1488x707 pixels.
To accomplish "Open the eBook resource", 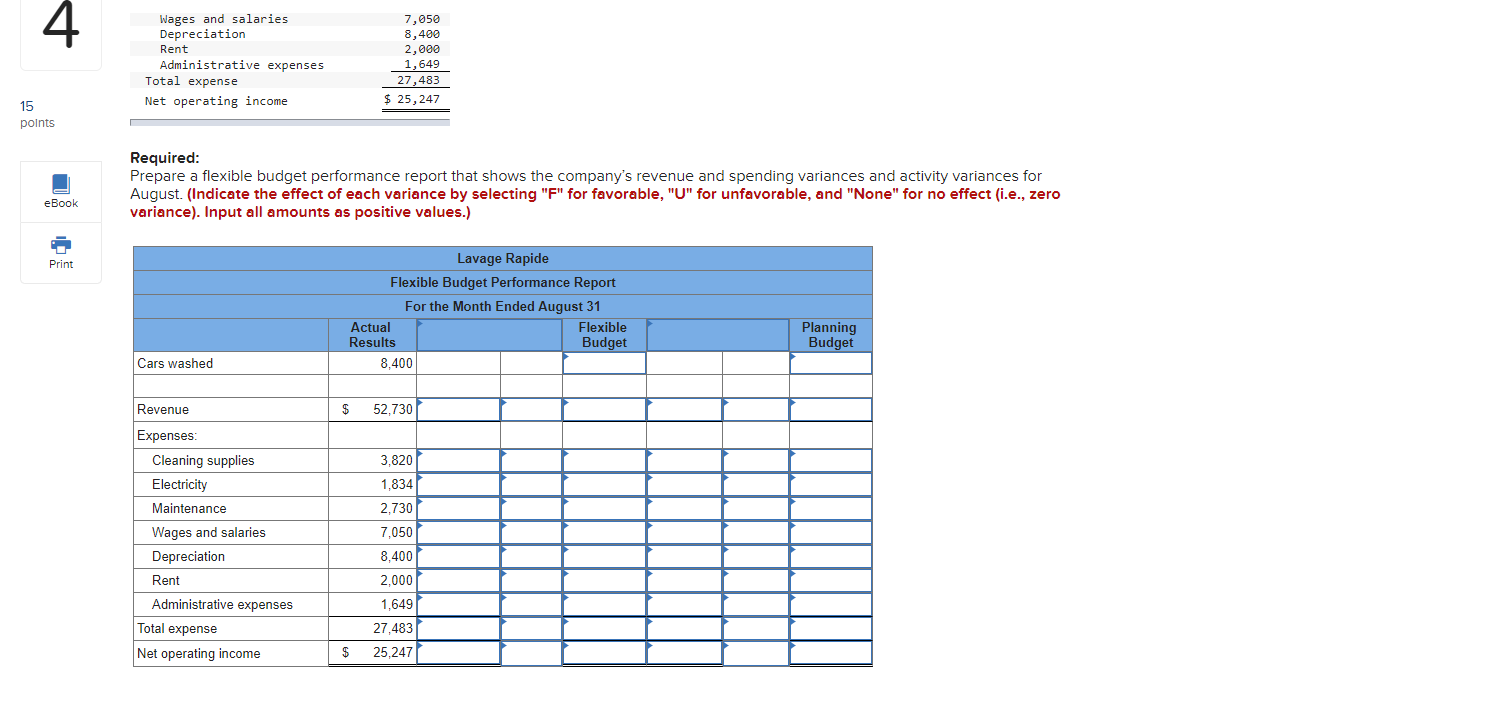I will pyautogui.click(x=60, y=191).
